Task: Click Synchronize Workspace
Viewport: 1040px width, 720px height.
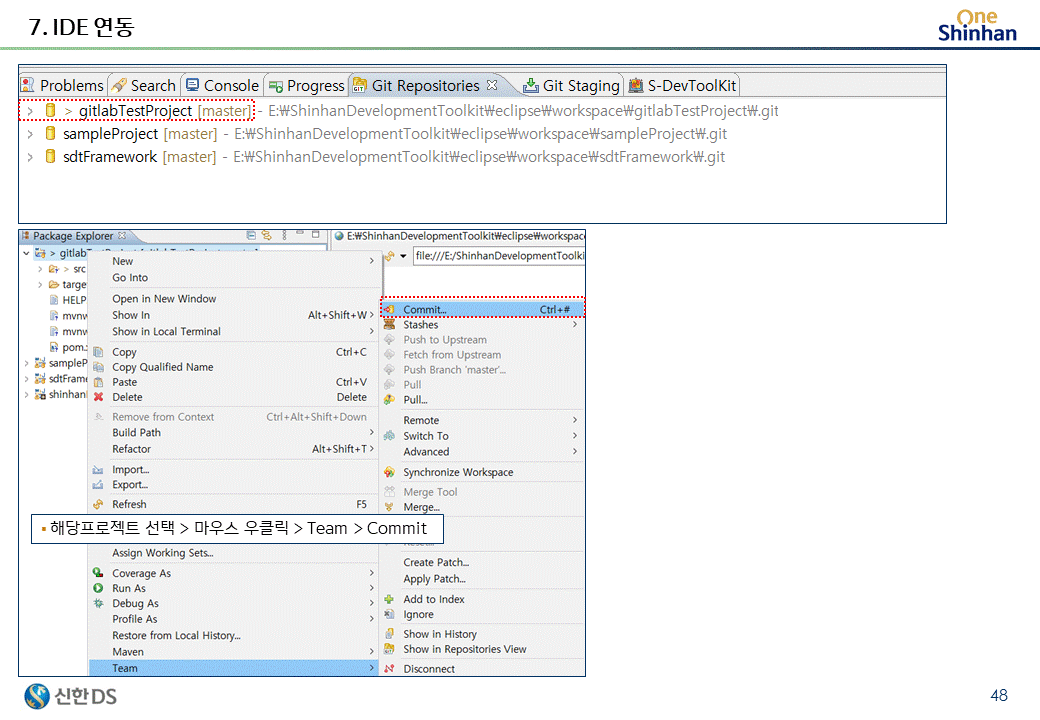Action: [483, 472]
